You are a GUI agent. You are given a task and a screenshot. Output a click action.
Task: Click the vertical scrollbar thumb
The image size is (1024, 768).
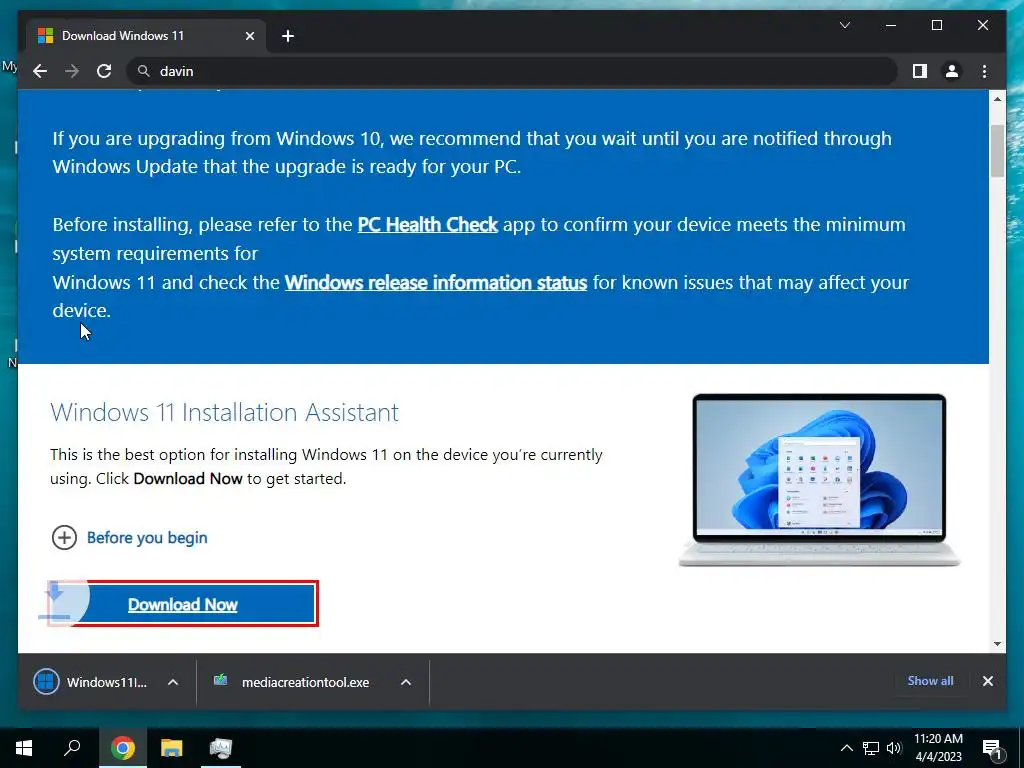pos(997,151)
